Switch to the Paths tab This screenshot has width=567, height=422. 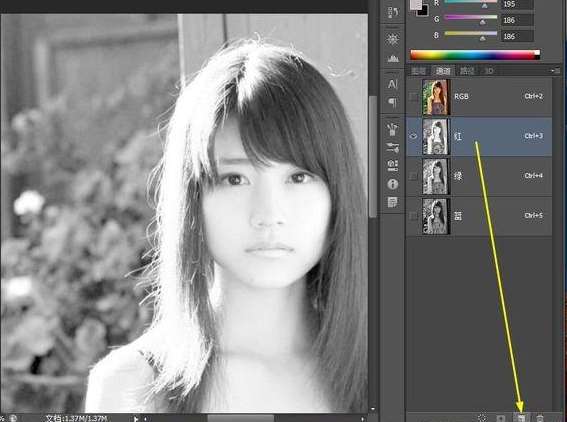[x=466, y=71]
